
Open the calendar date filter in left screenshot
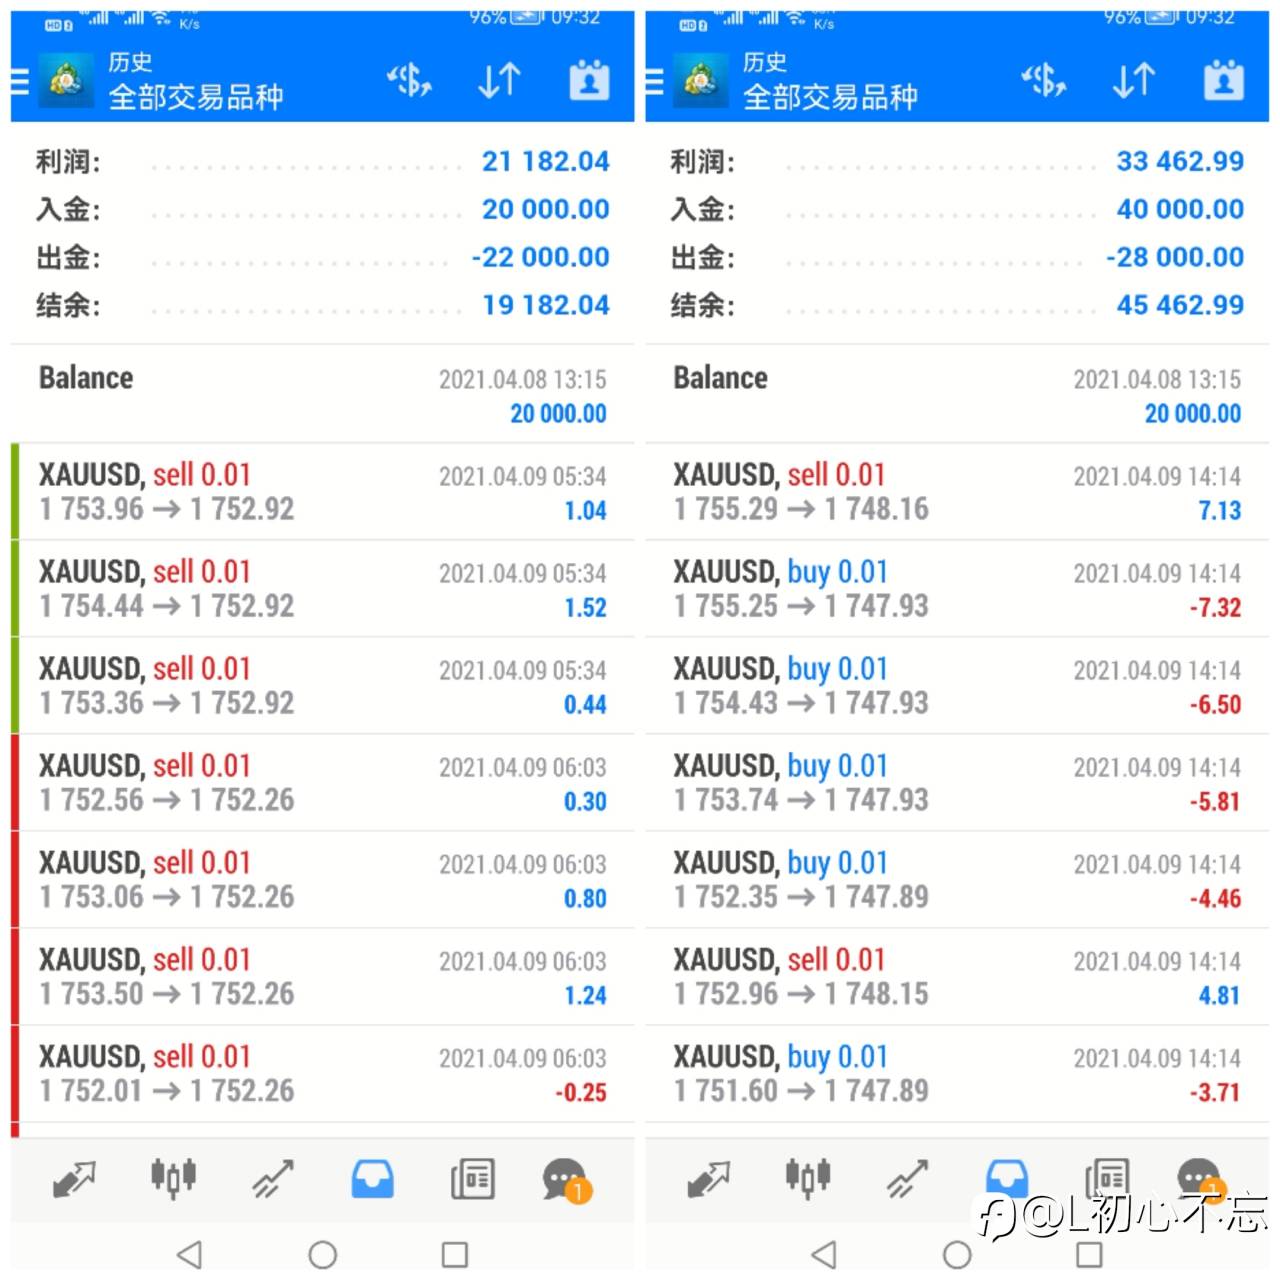(589, 80)
